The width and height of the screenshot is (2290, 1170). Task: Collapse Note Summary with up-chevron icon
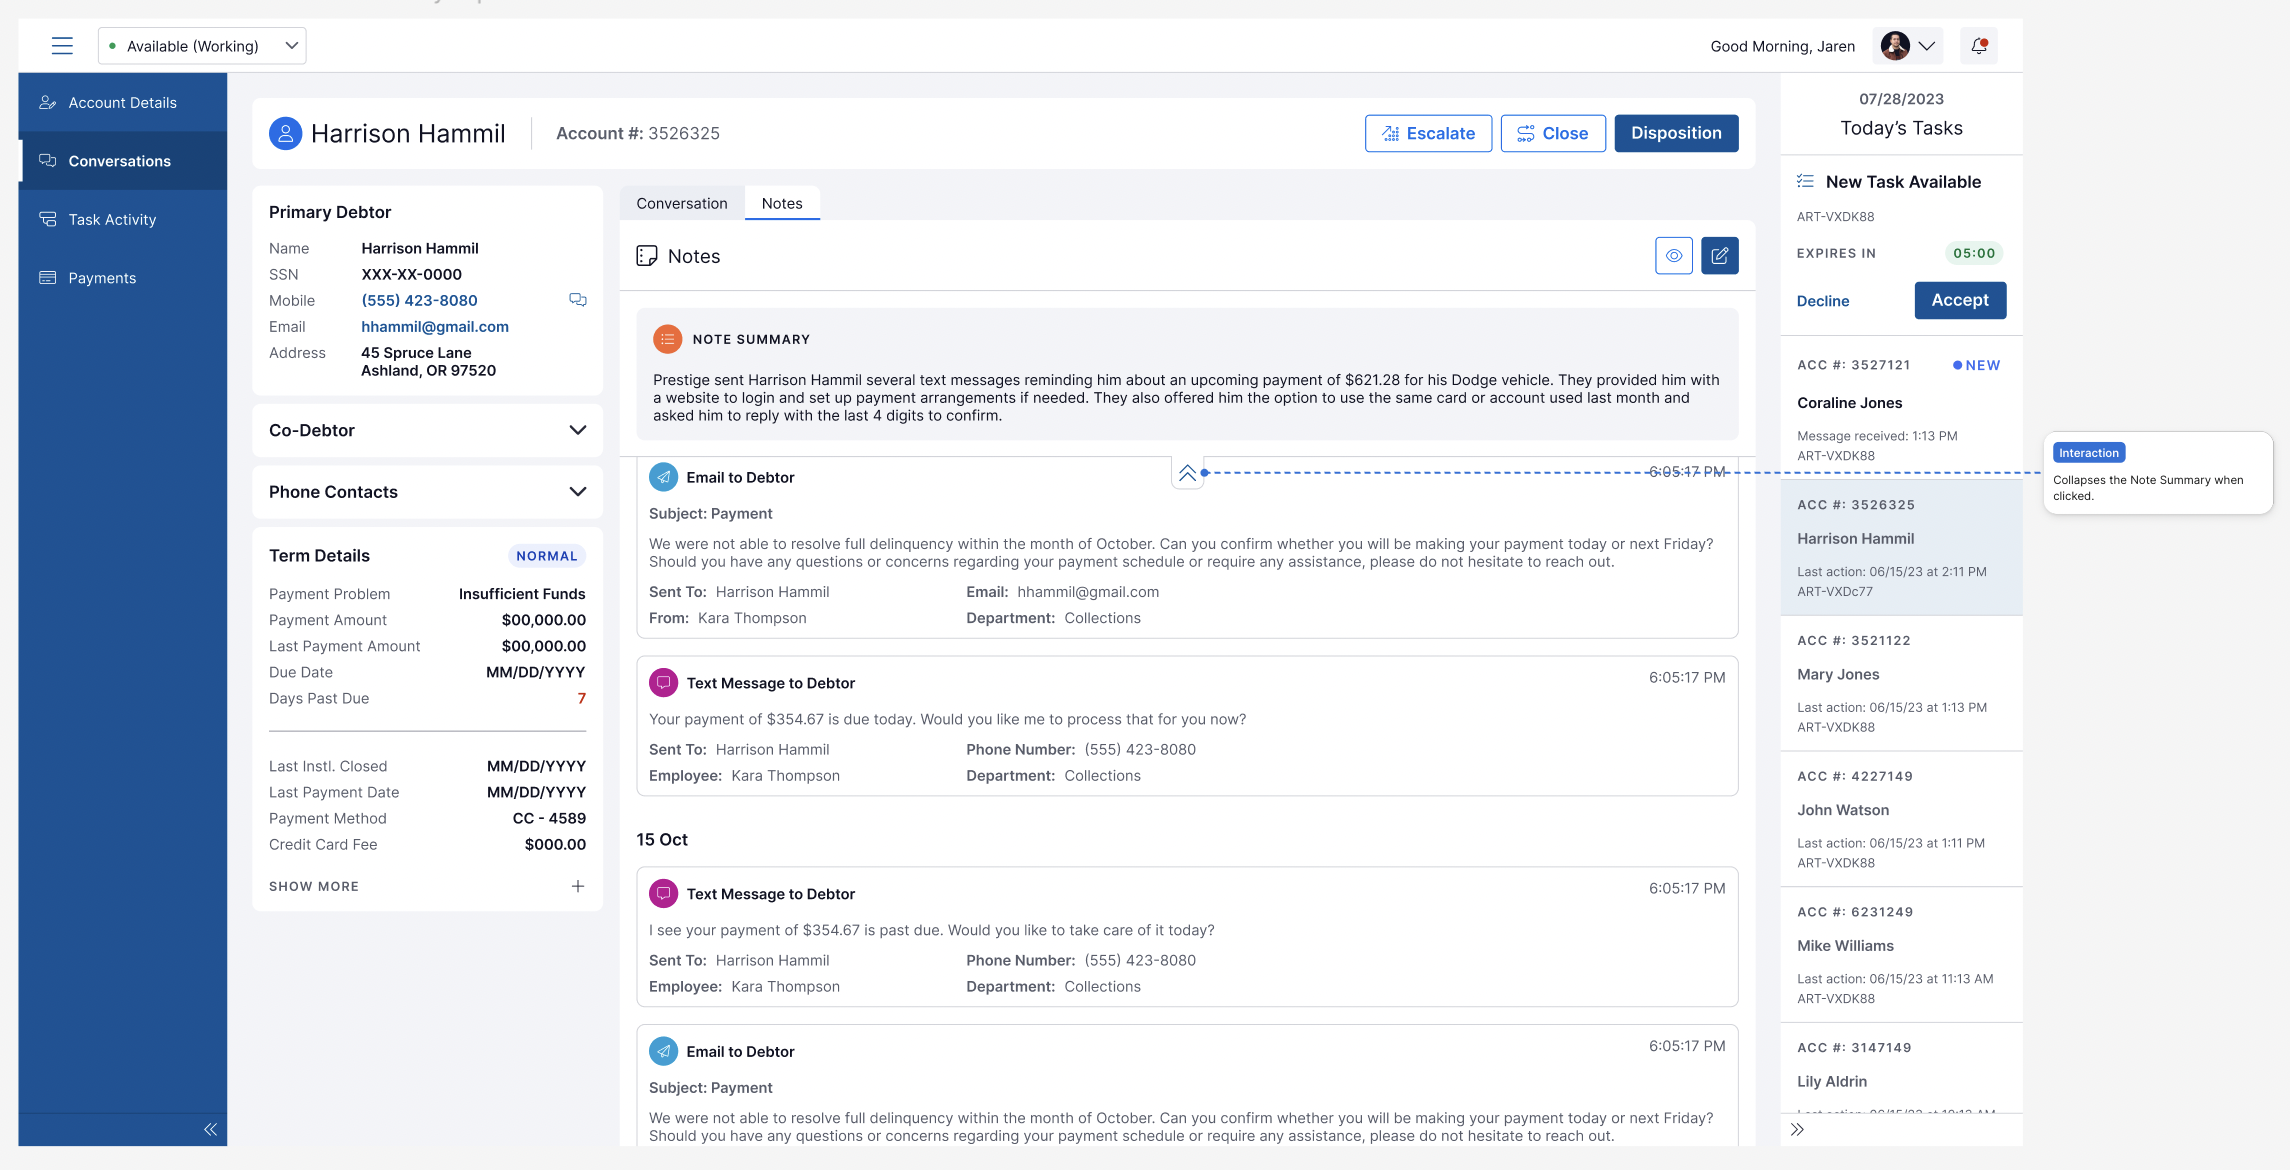[1187, 473]
